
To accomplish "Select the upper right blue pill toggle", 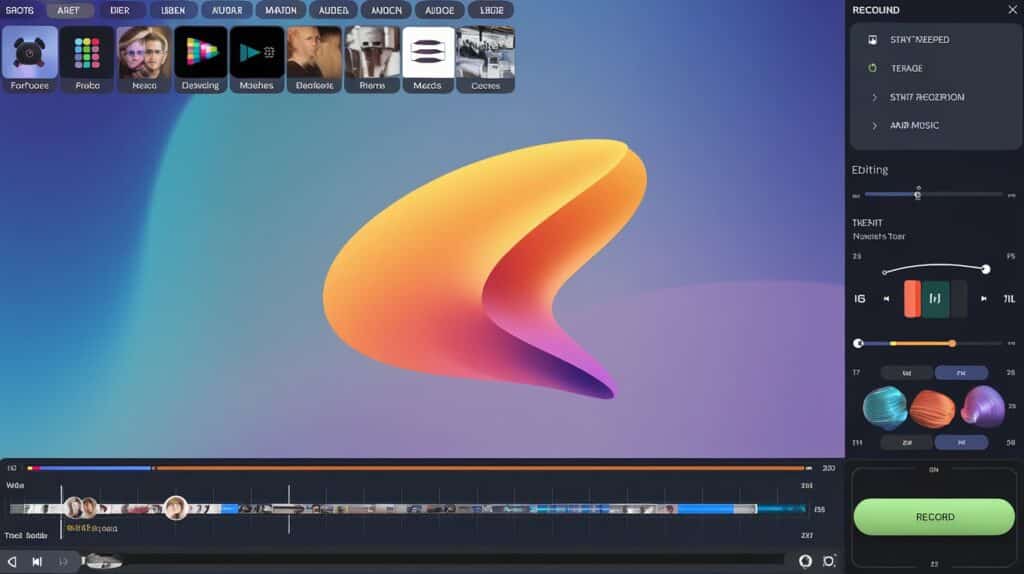I will [x=961, y=373].
